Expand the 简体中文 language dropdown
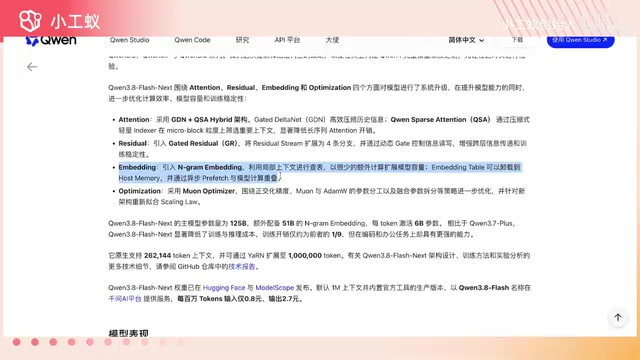 (466, 40)
